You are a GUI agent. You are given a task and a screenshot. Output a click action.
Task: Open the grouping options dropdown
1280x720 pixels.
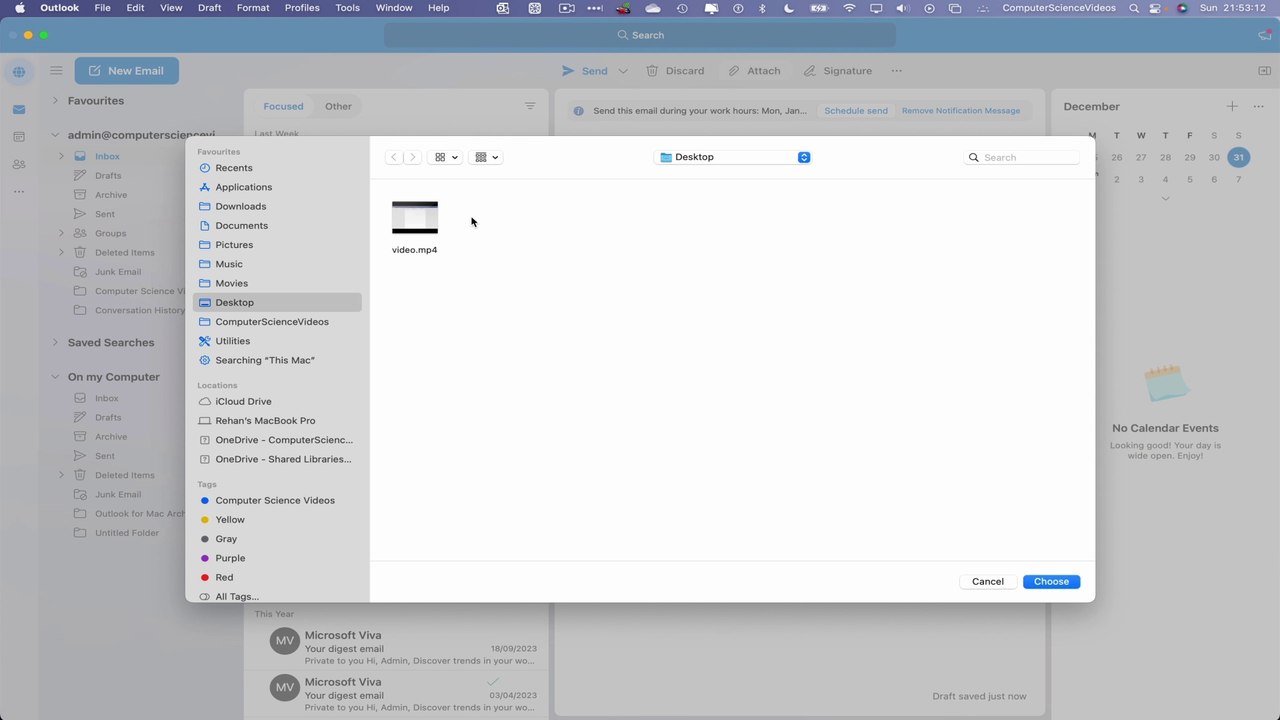click(x=486, y=157)
